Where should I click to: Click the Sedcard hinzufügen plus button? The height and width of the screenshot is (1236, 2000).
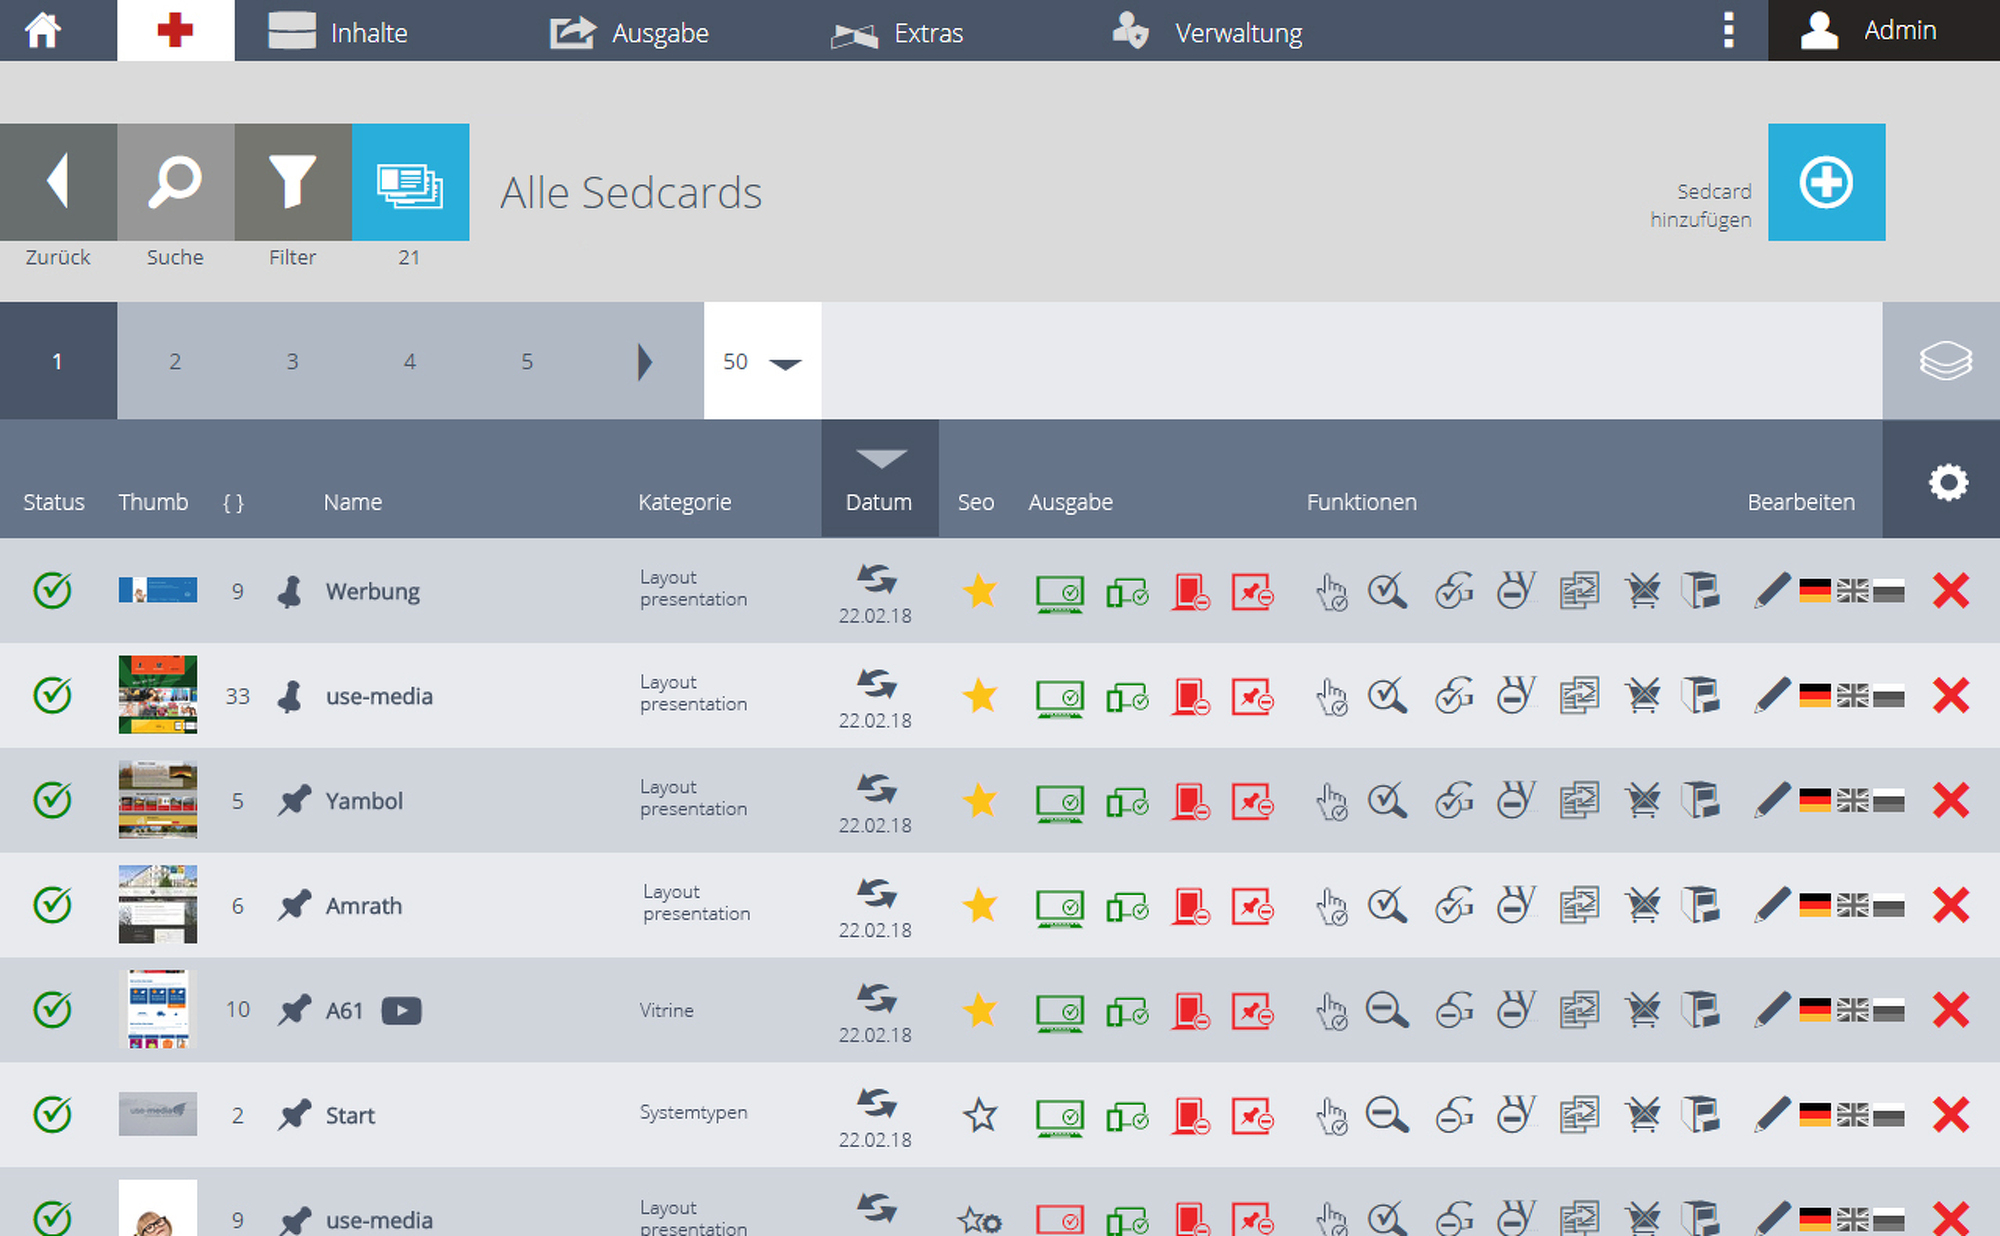click(1826, 182)
